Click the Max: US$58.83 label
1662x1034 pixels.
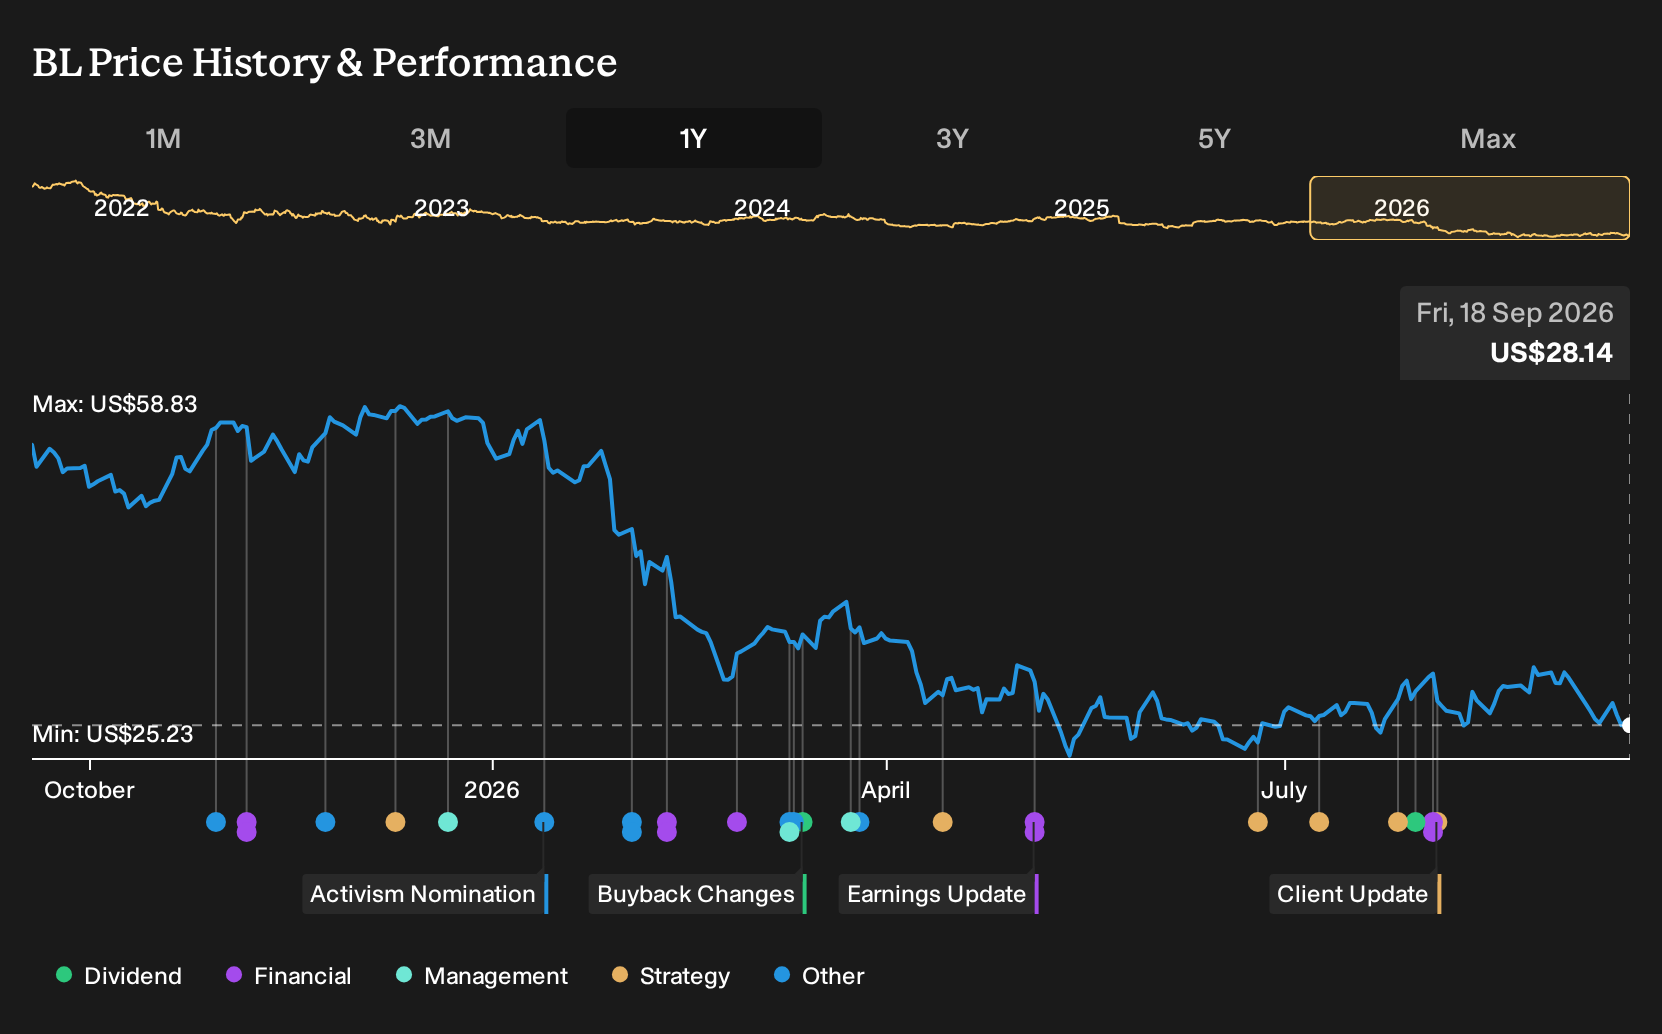tap(115, 404)
